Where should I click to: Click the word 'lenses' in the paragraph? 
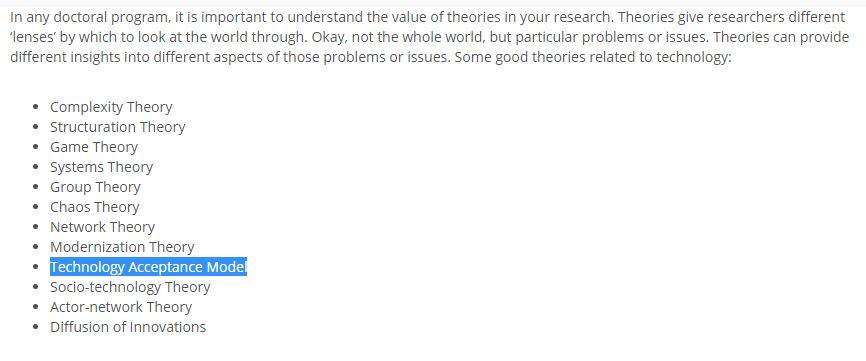31,37
